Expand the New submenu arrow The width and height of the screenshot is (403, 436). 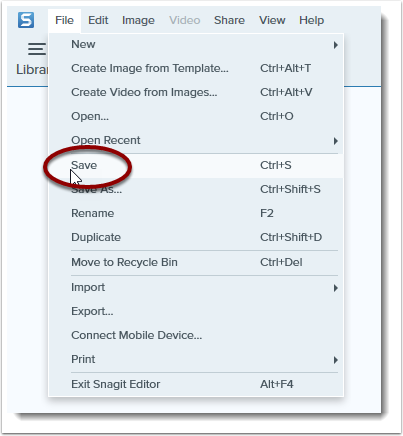[x=336, y=45]
